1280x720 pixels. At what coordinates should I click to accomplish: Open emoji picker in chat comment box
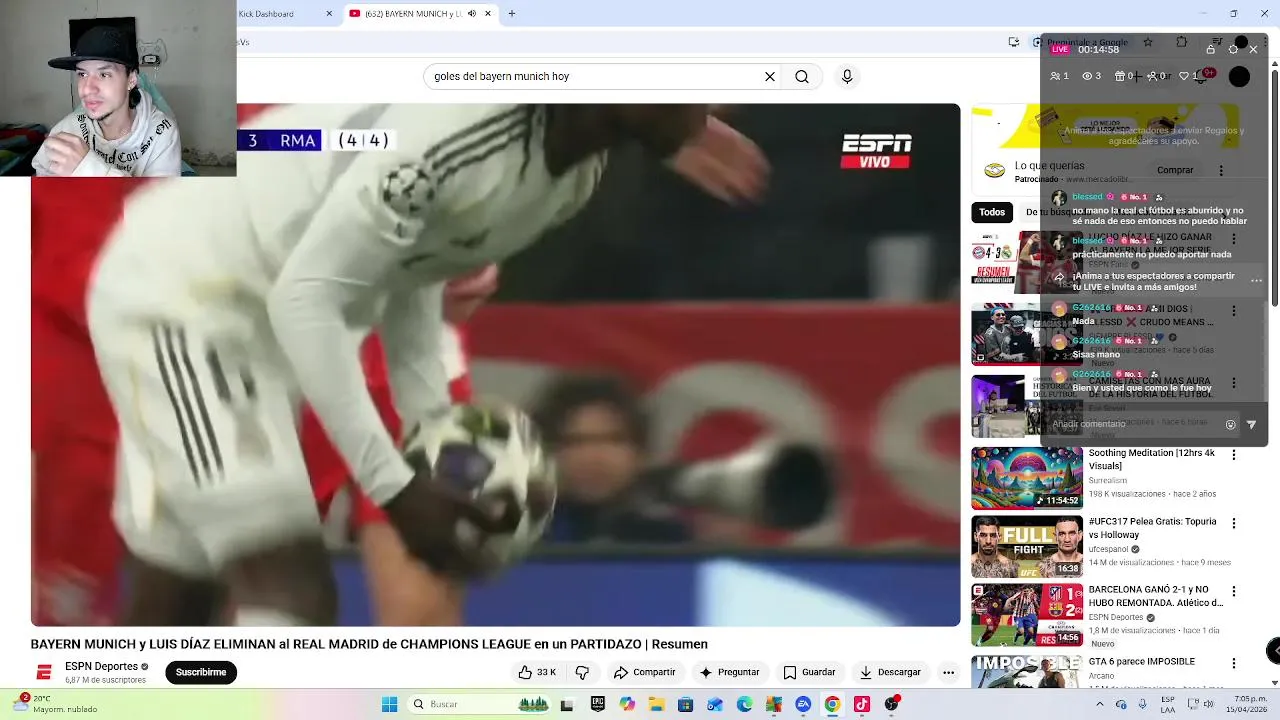pos(1231,424)
